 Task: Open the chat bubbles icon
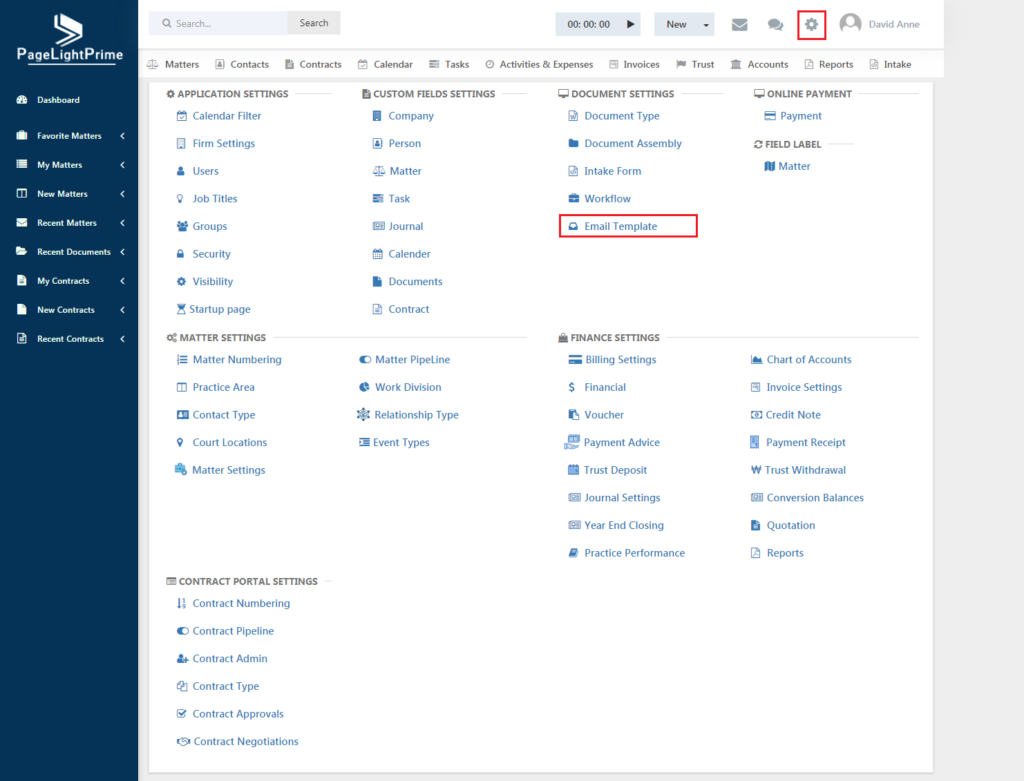pyautogui.click(x=775, y=25)
